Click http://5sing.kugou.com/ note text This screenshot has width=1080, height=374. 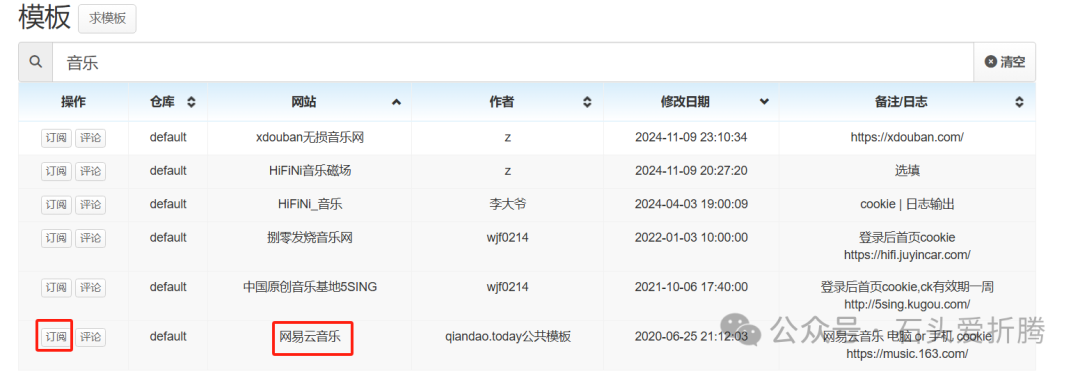pyautogui.click(x=907, y=304)
